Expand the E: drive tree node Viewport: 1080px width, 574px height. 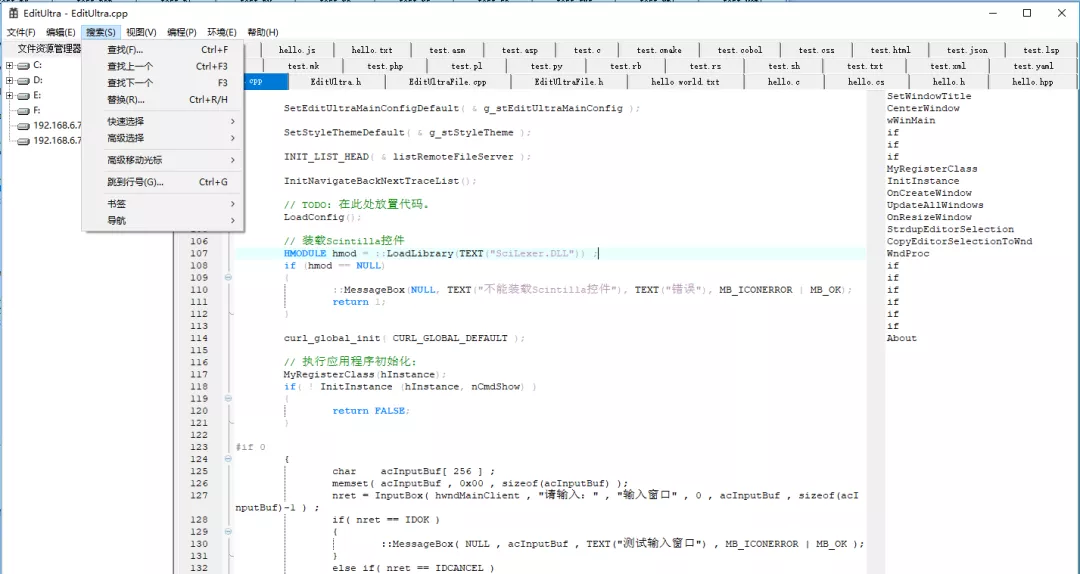point(9,95)
